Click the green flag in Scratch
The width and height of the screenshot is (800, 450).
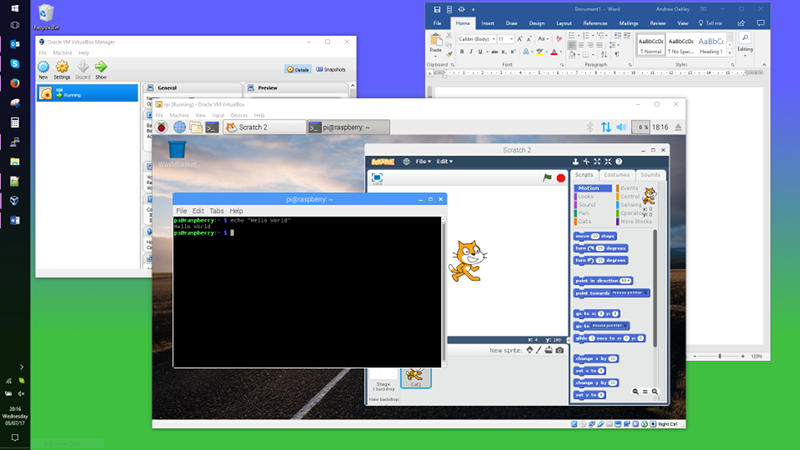pyautogui.click(x=547, y=177)
